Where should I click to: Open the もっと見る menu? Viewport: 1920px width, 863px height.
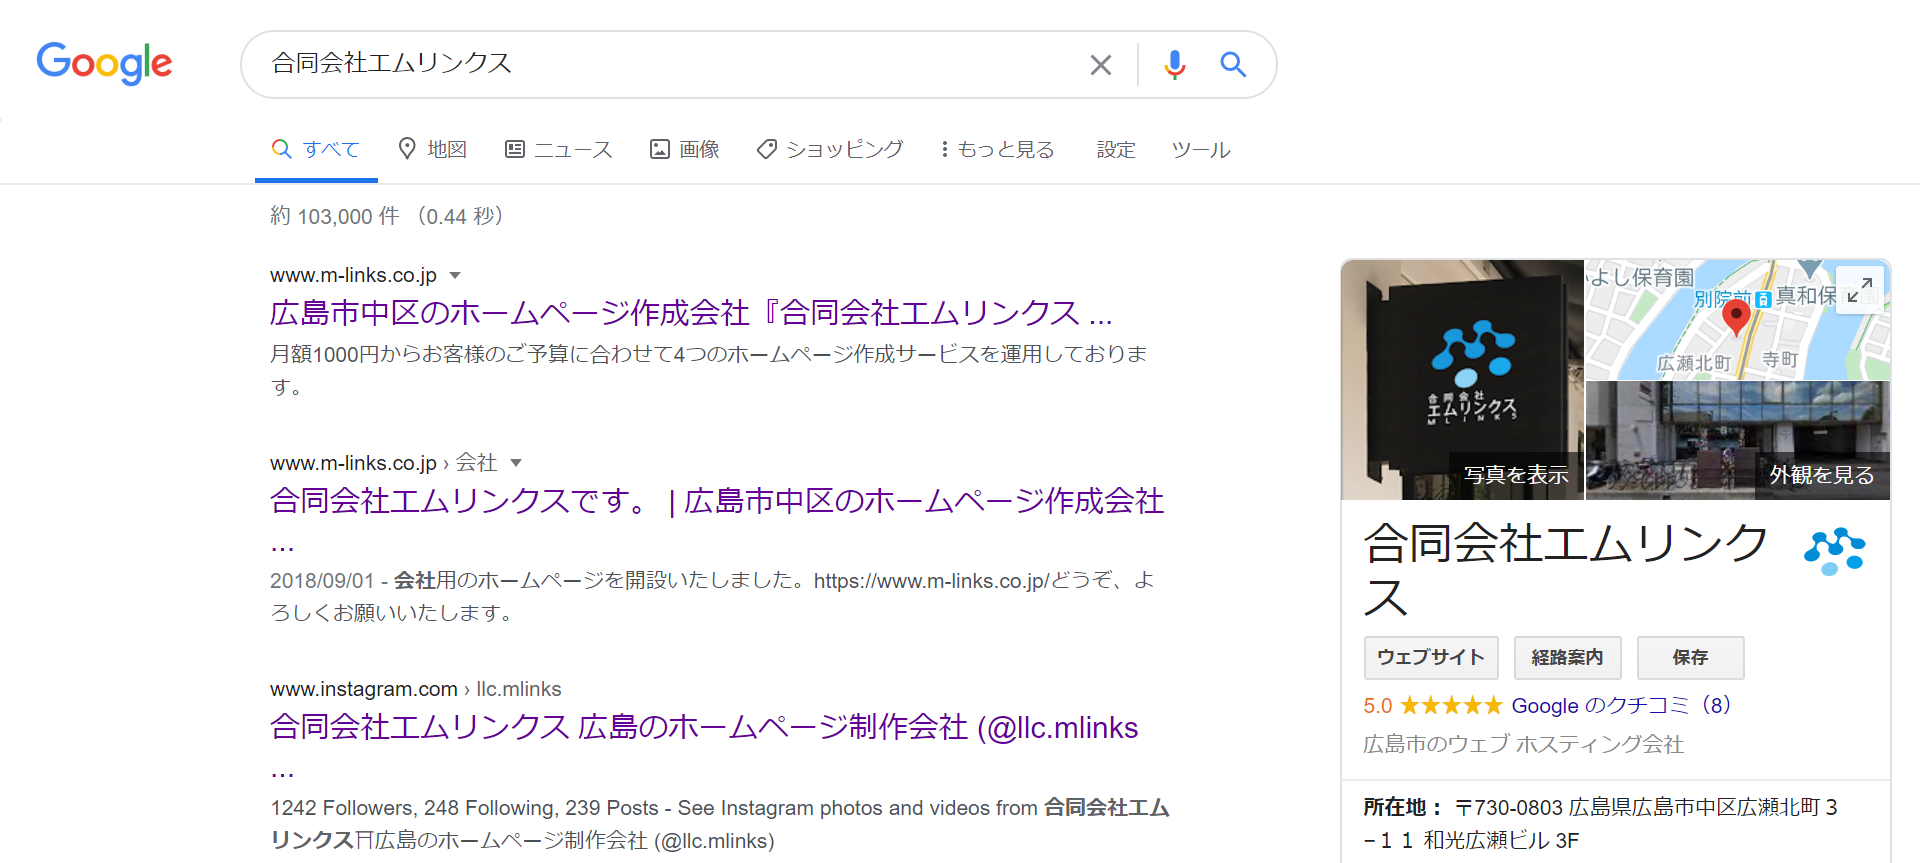[x=997, y=149]
